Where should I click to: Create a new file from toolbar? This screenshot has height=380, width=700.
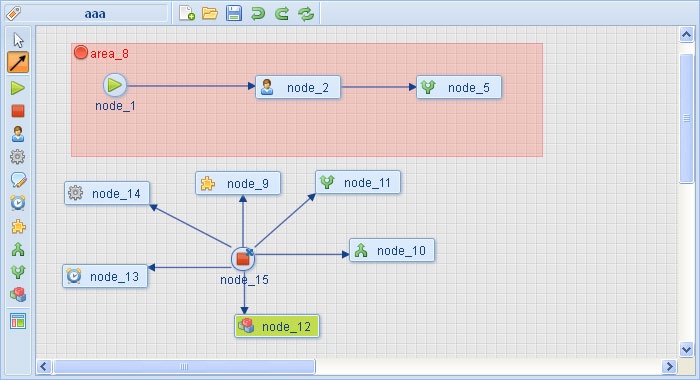(187, 13)
